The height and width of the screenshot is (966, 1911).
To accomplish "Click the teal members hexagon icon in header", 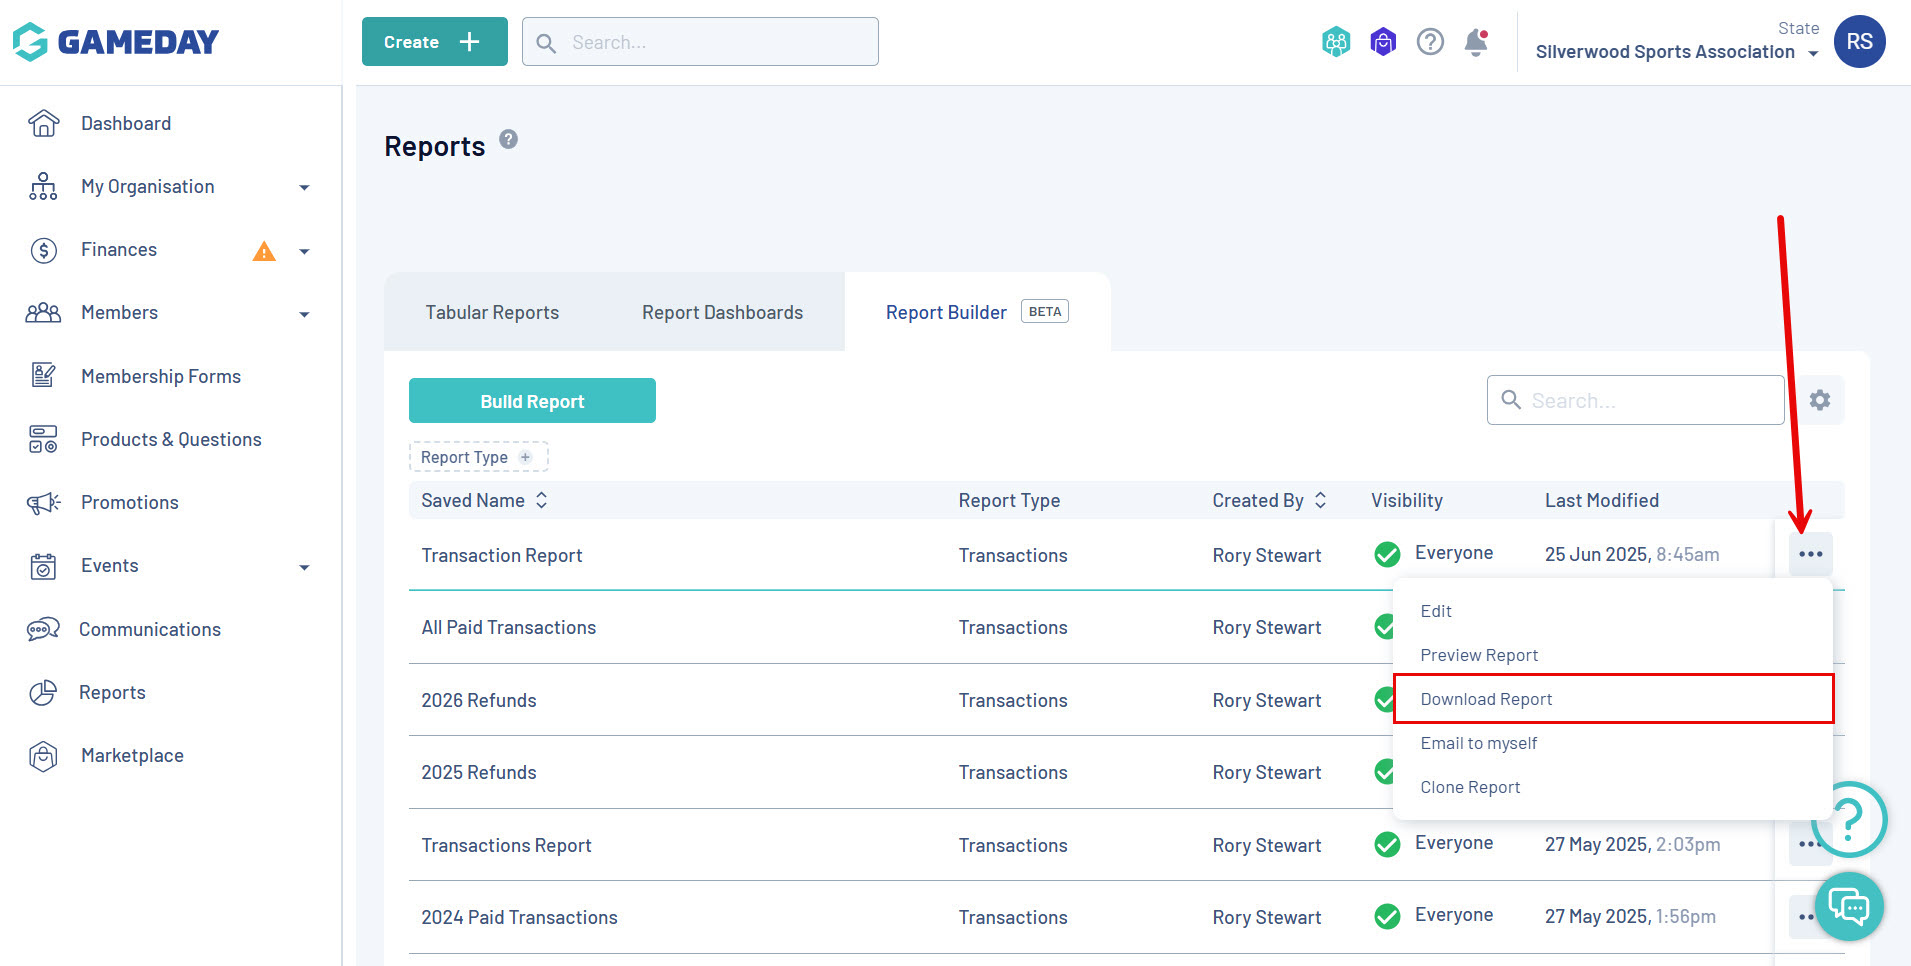I will tap(1336, 42).
